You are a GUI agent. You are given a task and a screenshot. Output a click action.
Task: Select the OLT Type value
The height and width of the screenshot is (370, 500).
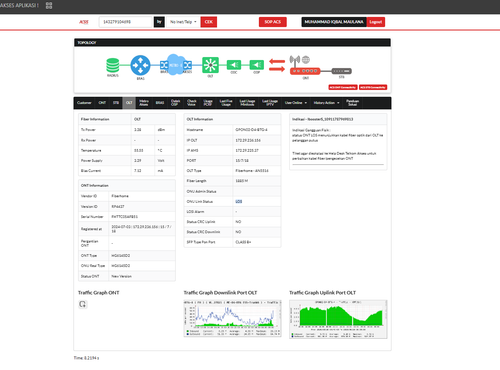(x=252, y=171)
